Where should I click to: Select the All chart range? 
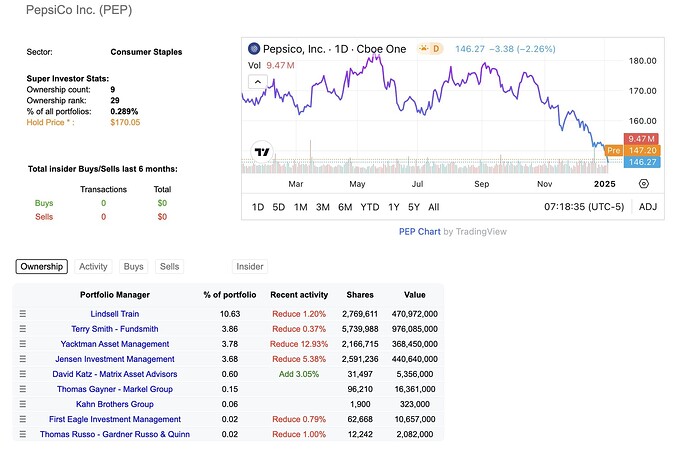[x=434, y=207]
